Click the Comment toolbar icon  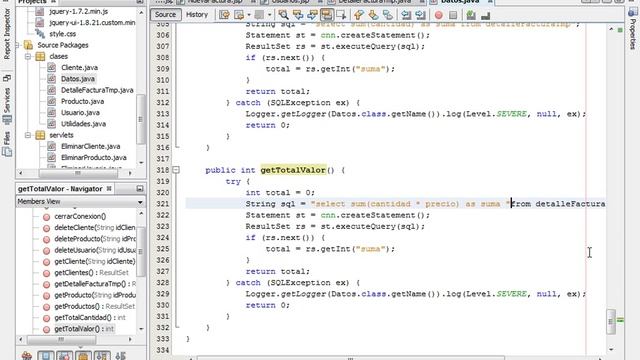tap(471, 15)
